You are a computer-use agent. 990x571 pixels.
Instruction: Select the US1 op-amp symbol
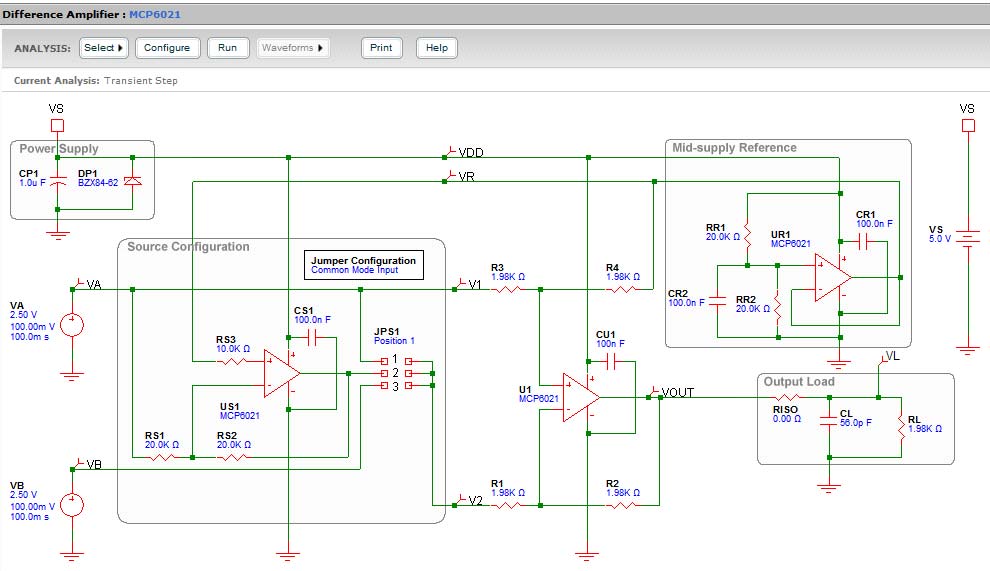[281, 372]
